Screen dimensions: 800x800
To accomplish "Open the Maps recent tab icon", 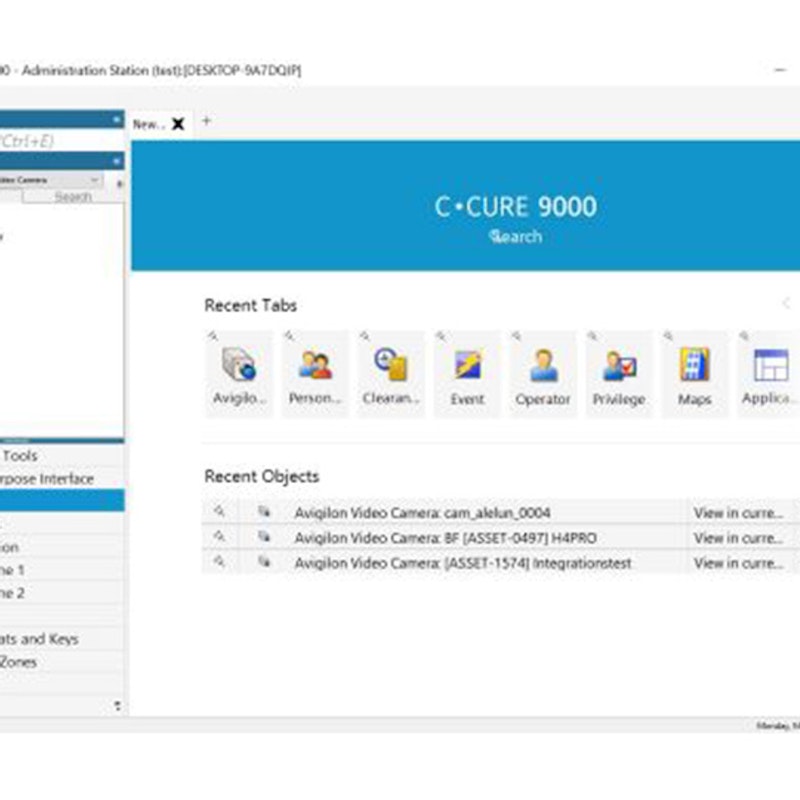I will (x=694, y=372).
